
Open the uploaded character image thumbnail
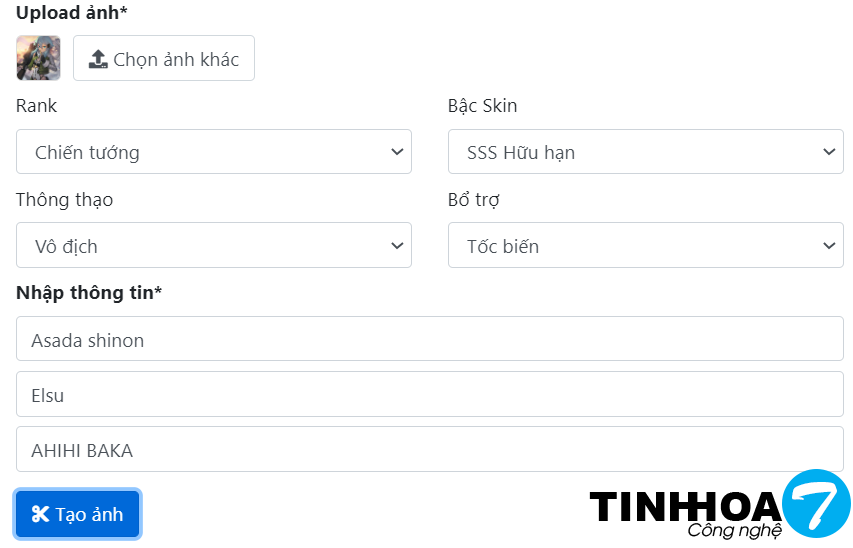pyautogui.click(x=38, y=58)
